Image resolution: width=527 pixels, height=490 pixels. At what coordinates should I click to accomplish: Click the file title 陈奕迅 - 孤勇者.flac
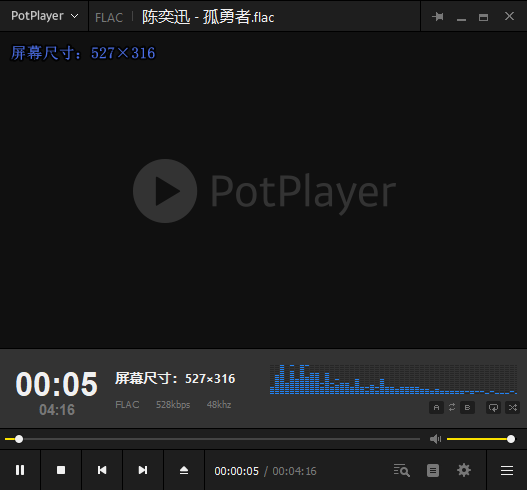pyautogui.click(x=208, y=17)
